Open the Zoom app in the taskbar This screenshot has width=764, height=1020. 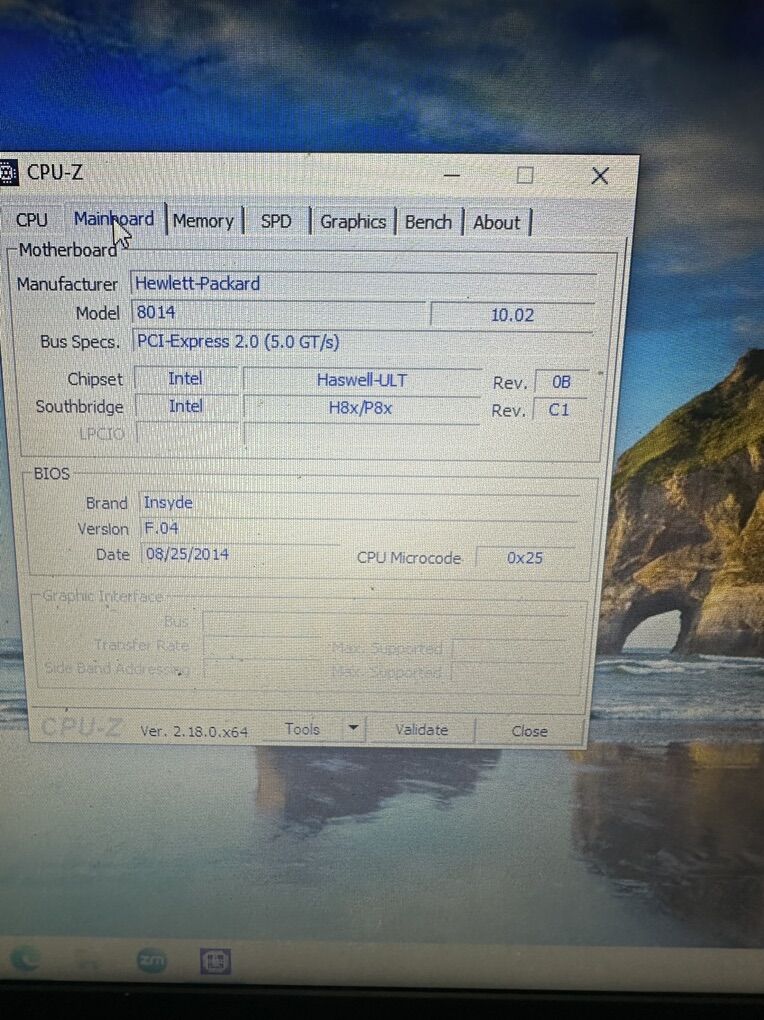(x=152, y=961)
